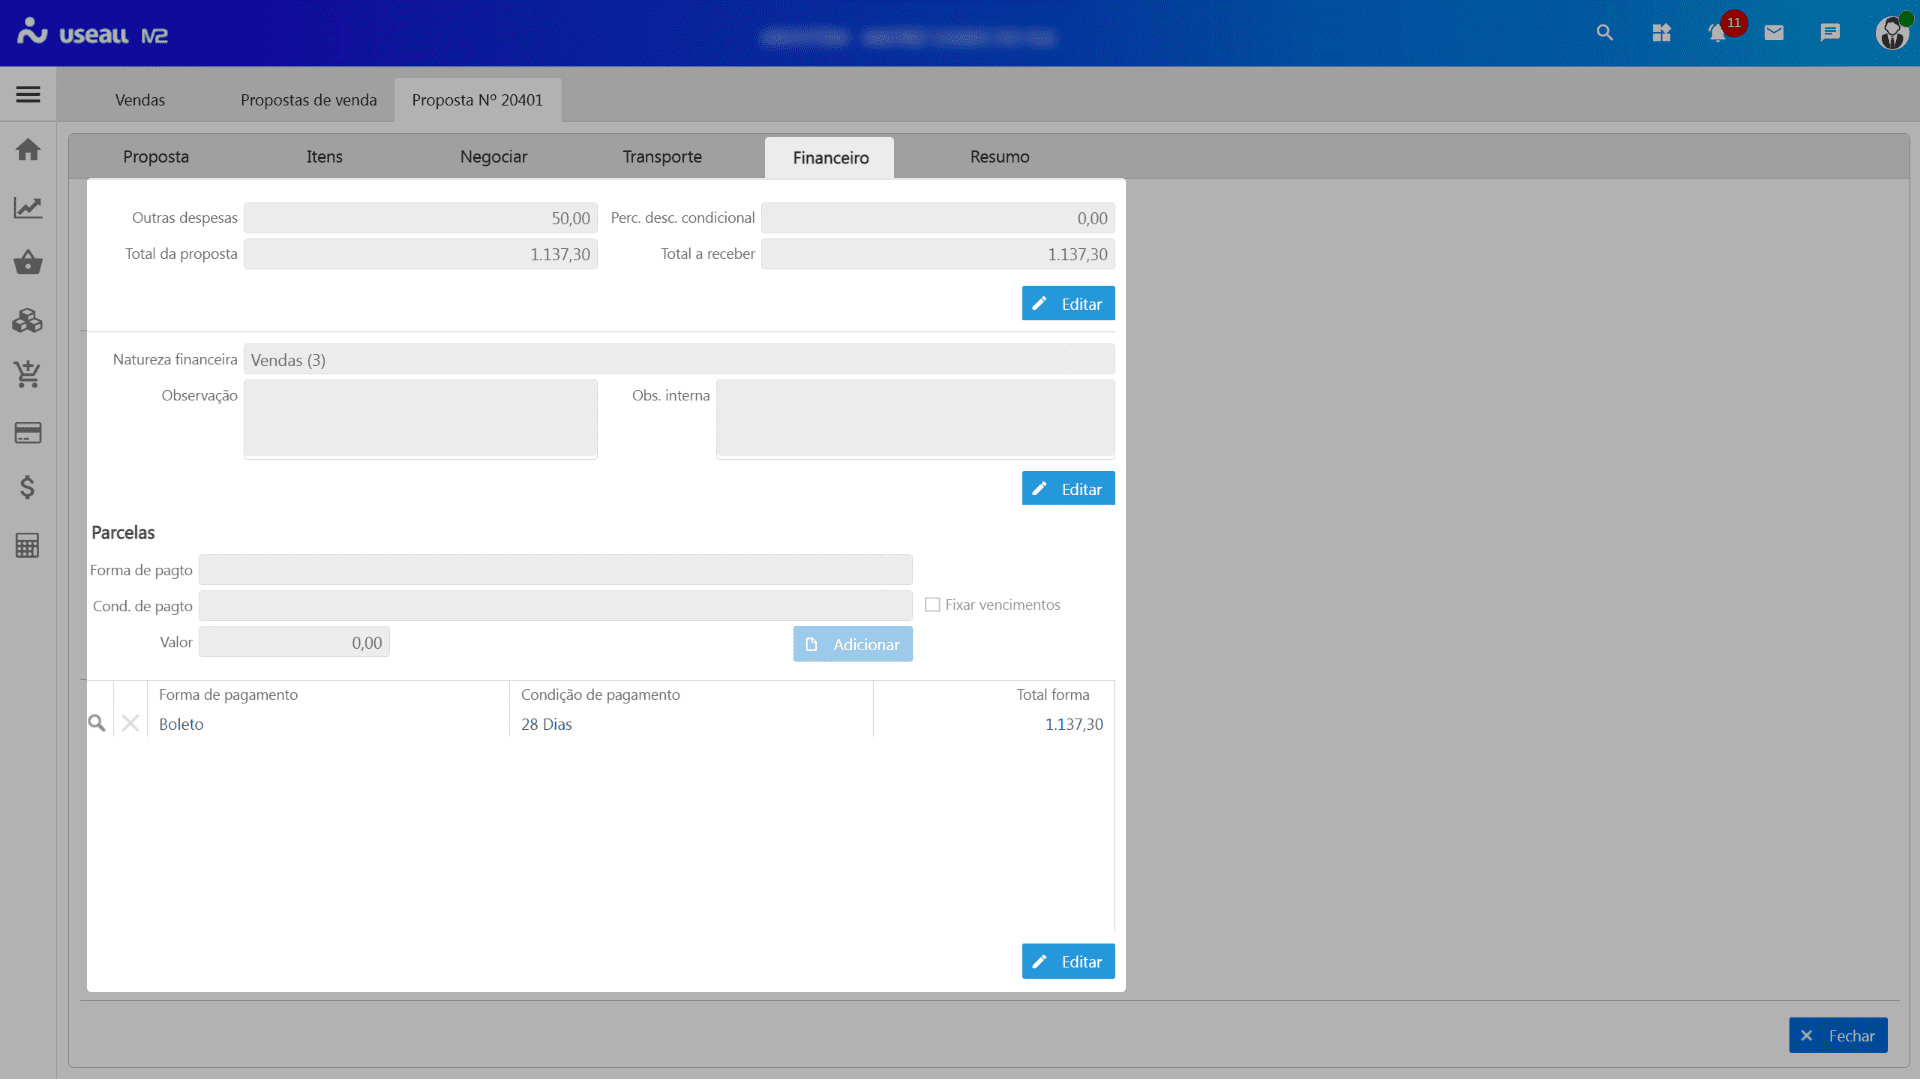Switch to the Resumo tab
This screenshot has width=1920, height=1080.
(999, 157)
